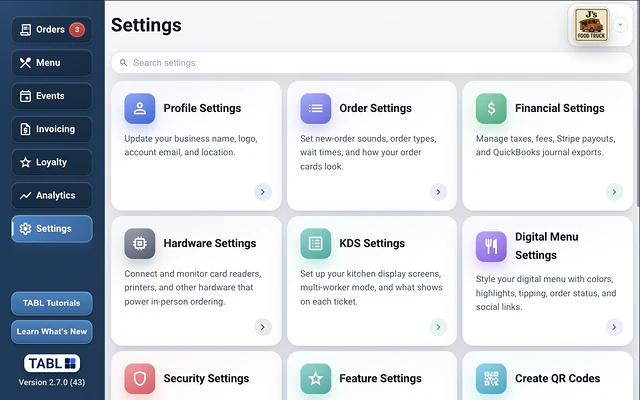Image resolution: width=640 pixels, height=400 pixels.
Task: Click the Feature Settings star icon
Action: (316, 379)
